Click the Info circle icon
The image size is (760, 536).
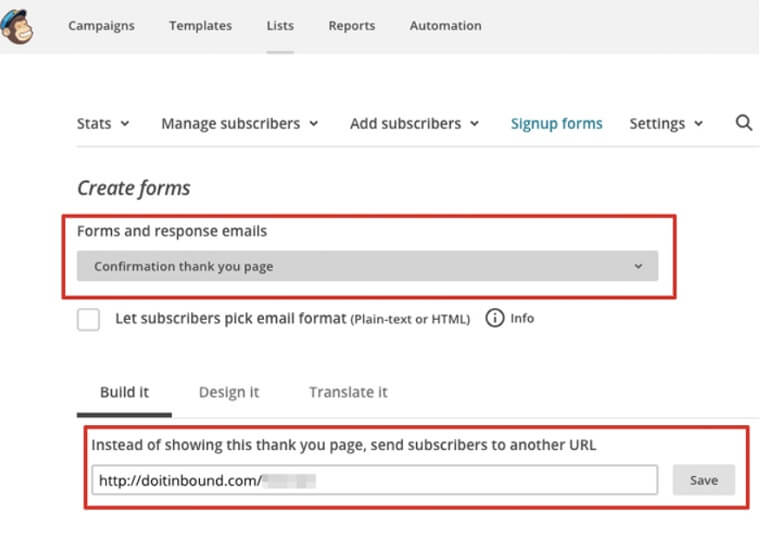pyautogui.click(x=494, y=319)
